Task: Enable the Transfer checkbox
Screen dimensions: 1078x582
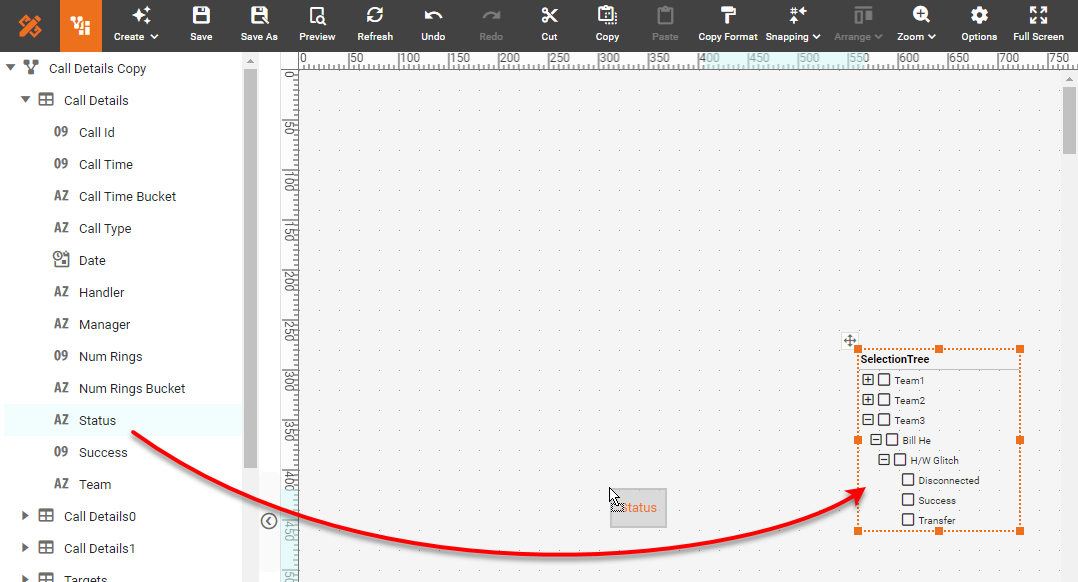Action: coord(908,520)
